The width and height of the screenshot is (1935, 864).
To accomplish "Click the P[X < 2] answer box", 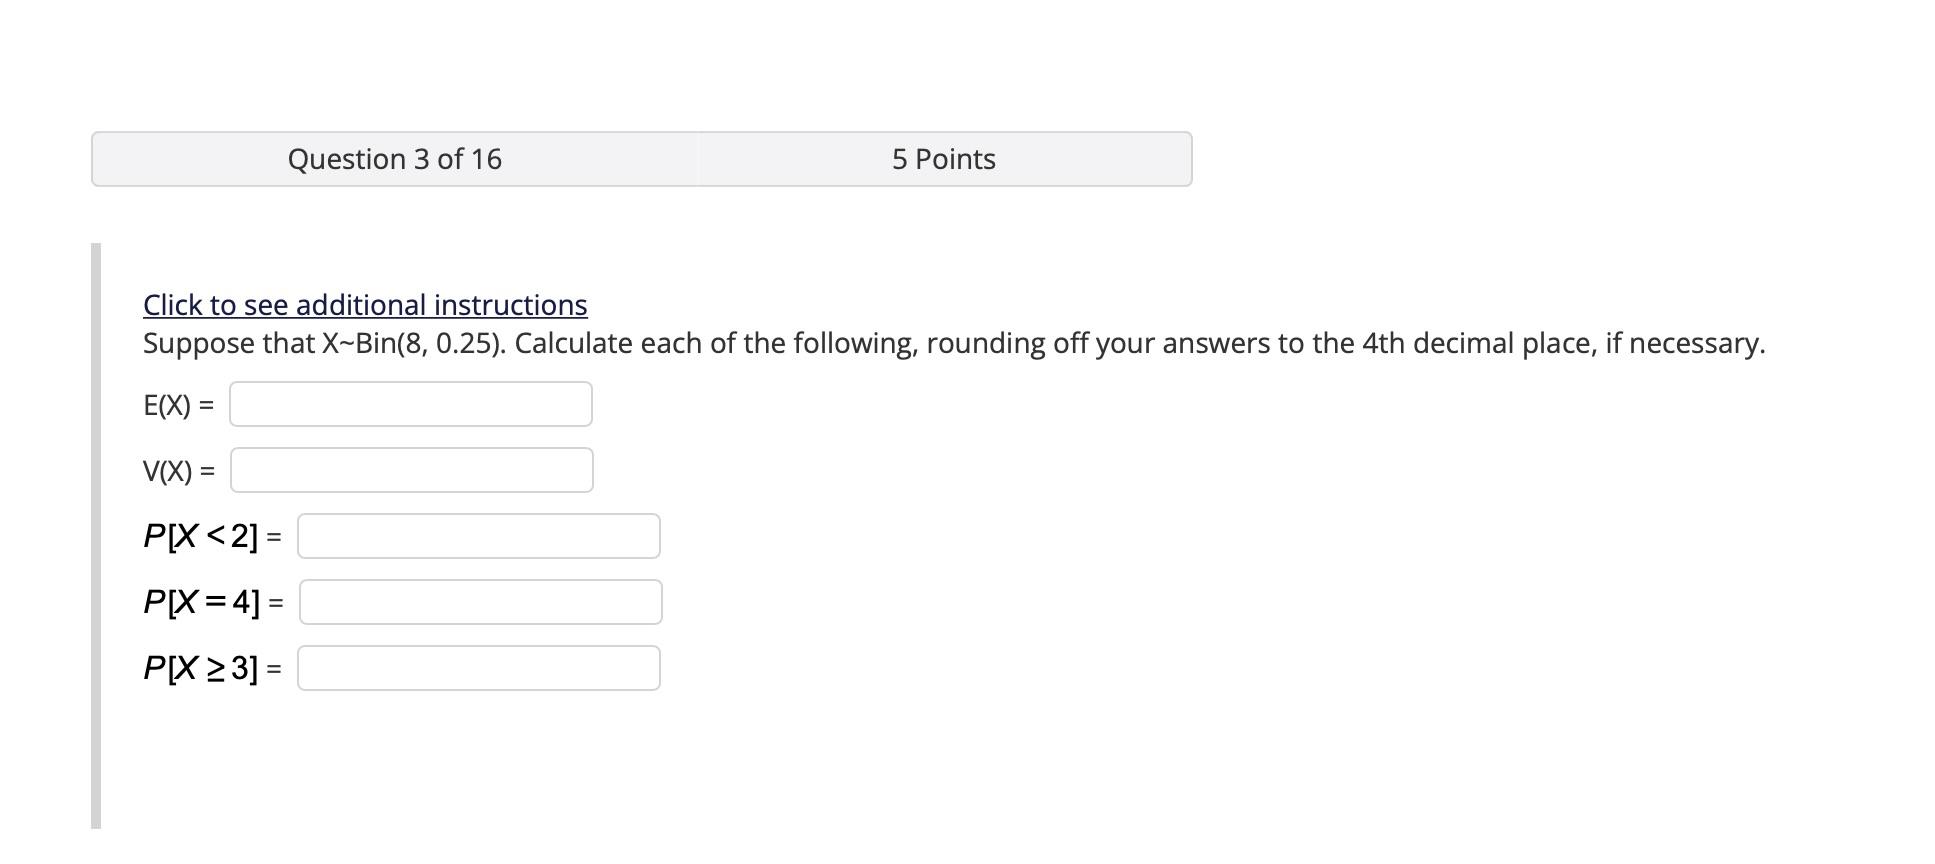I will (478, 536).
